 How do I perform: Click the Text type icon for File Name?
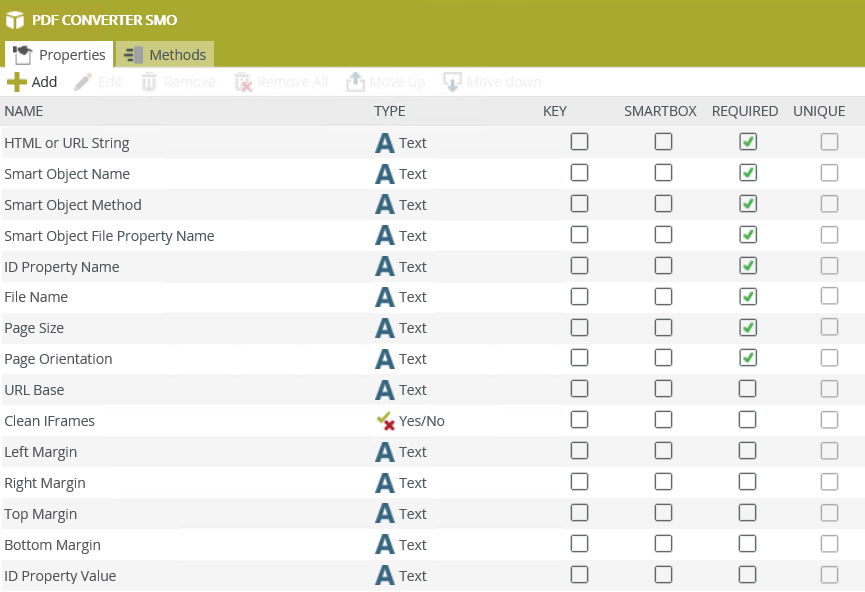[385, 297]
